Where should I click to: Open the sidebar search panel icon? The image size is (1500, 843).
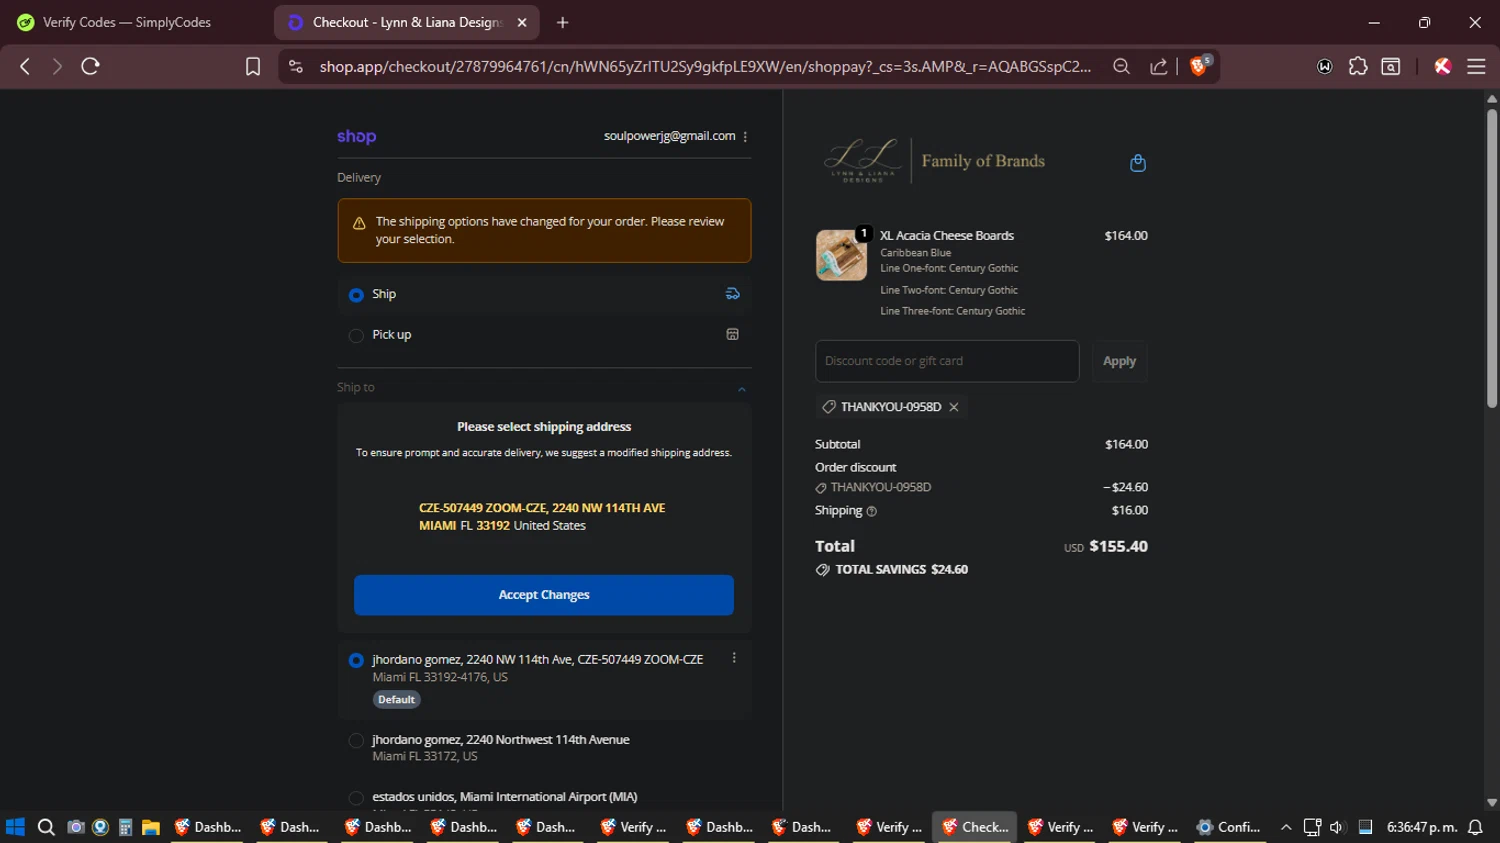tap(1391, 66)
